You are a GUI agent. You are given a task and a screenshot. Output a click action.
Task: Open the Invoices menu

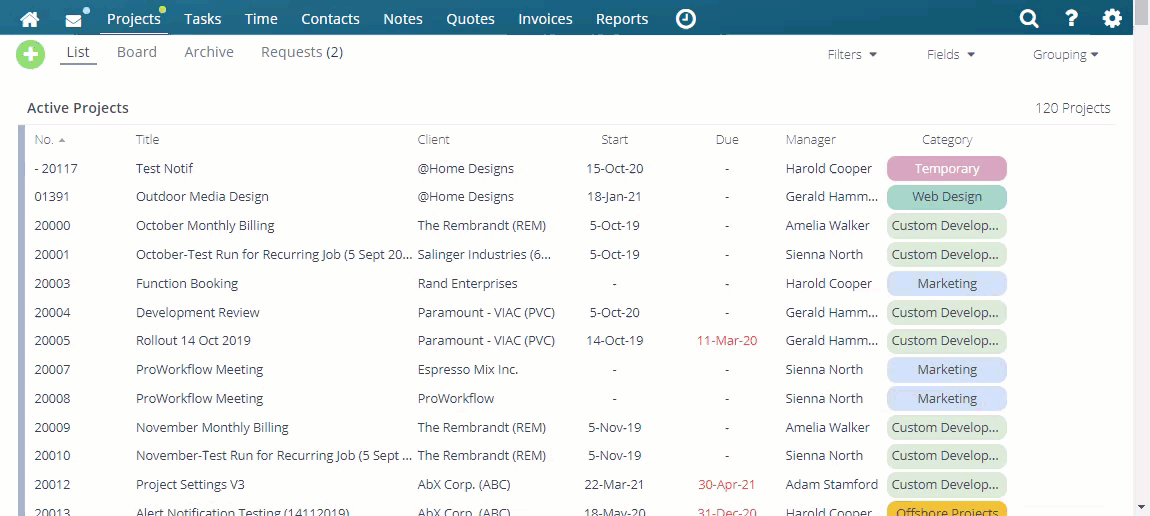click(x=545, y=19)
